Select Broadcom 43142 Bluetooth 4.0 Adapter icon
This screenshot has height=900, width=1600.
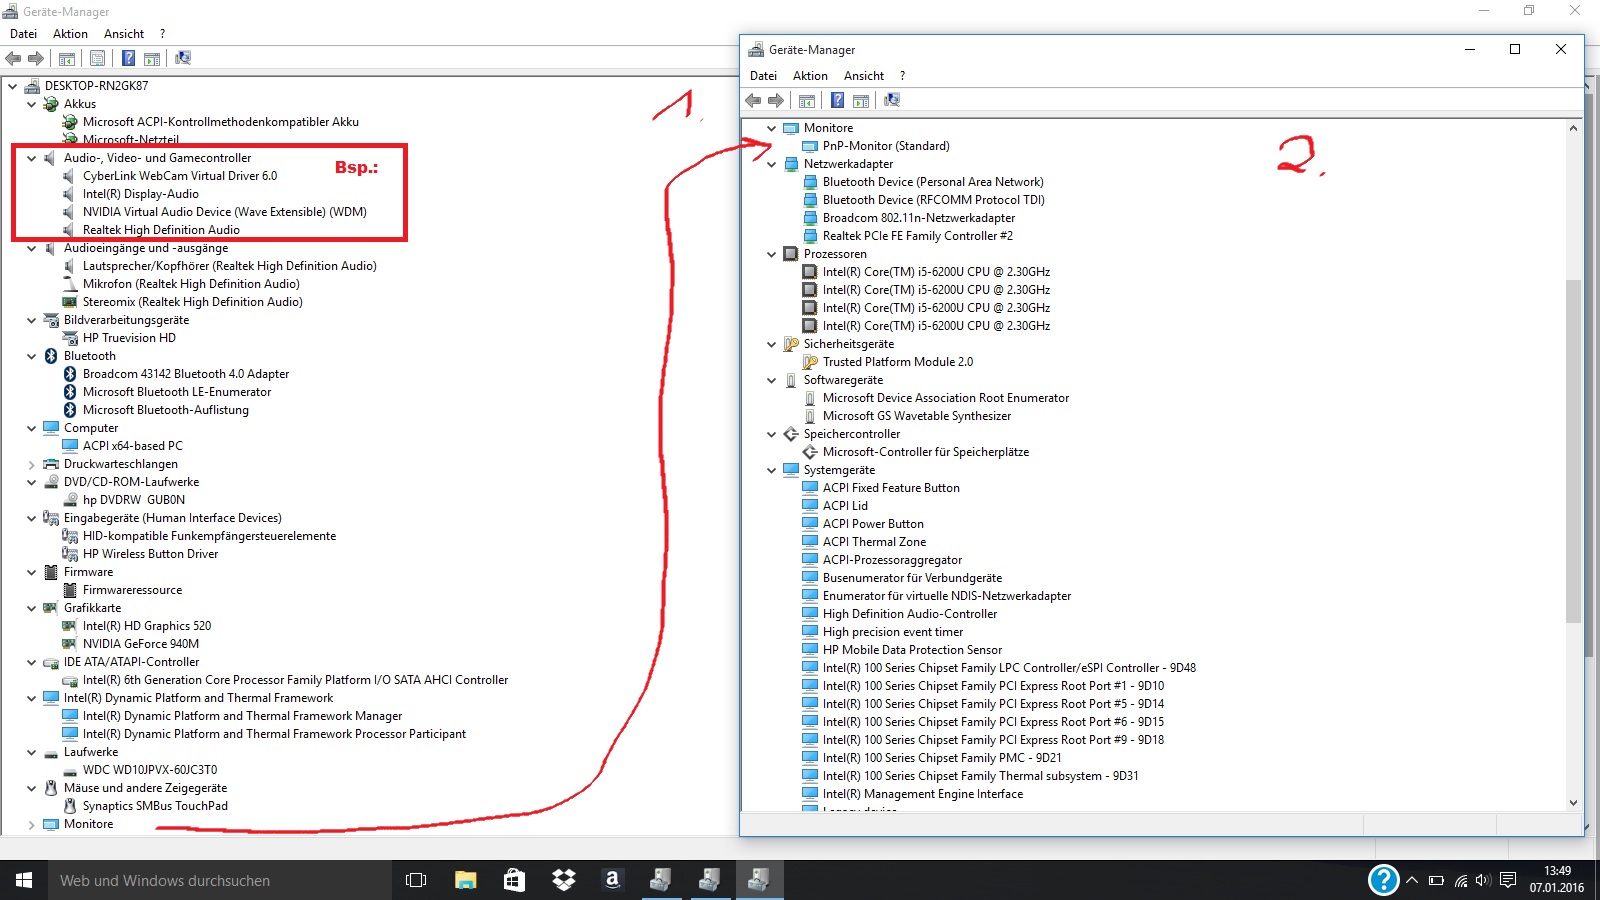(70, 374)
